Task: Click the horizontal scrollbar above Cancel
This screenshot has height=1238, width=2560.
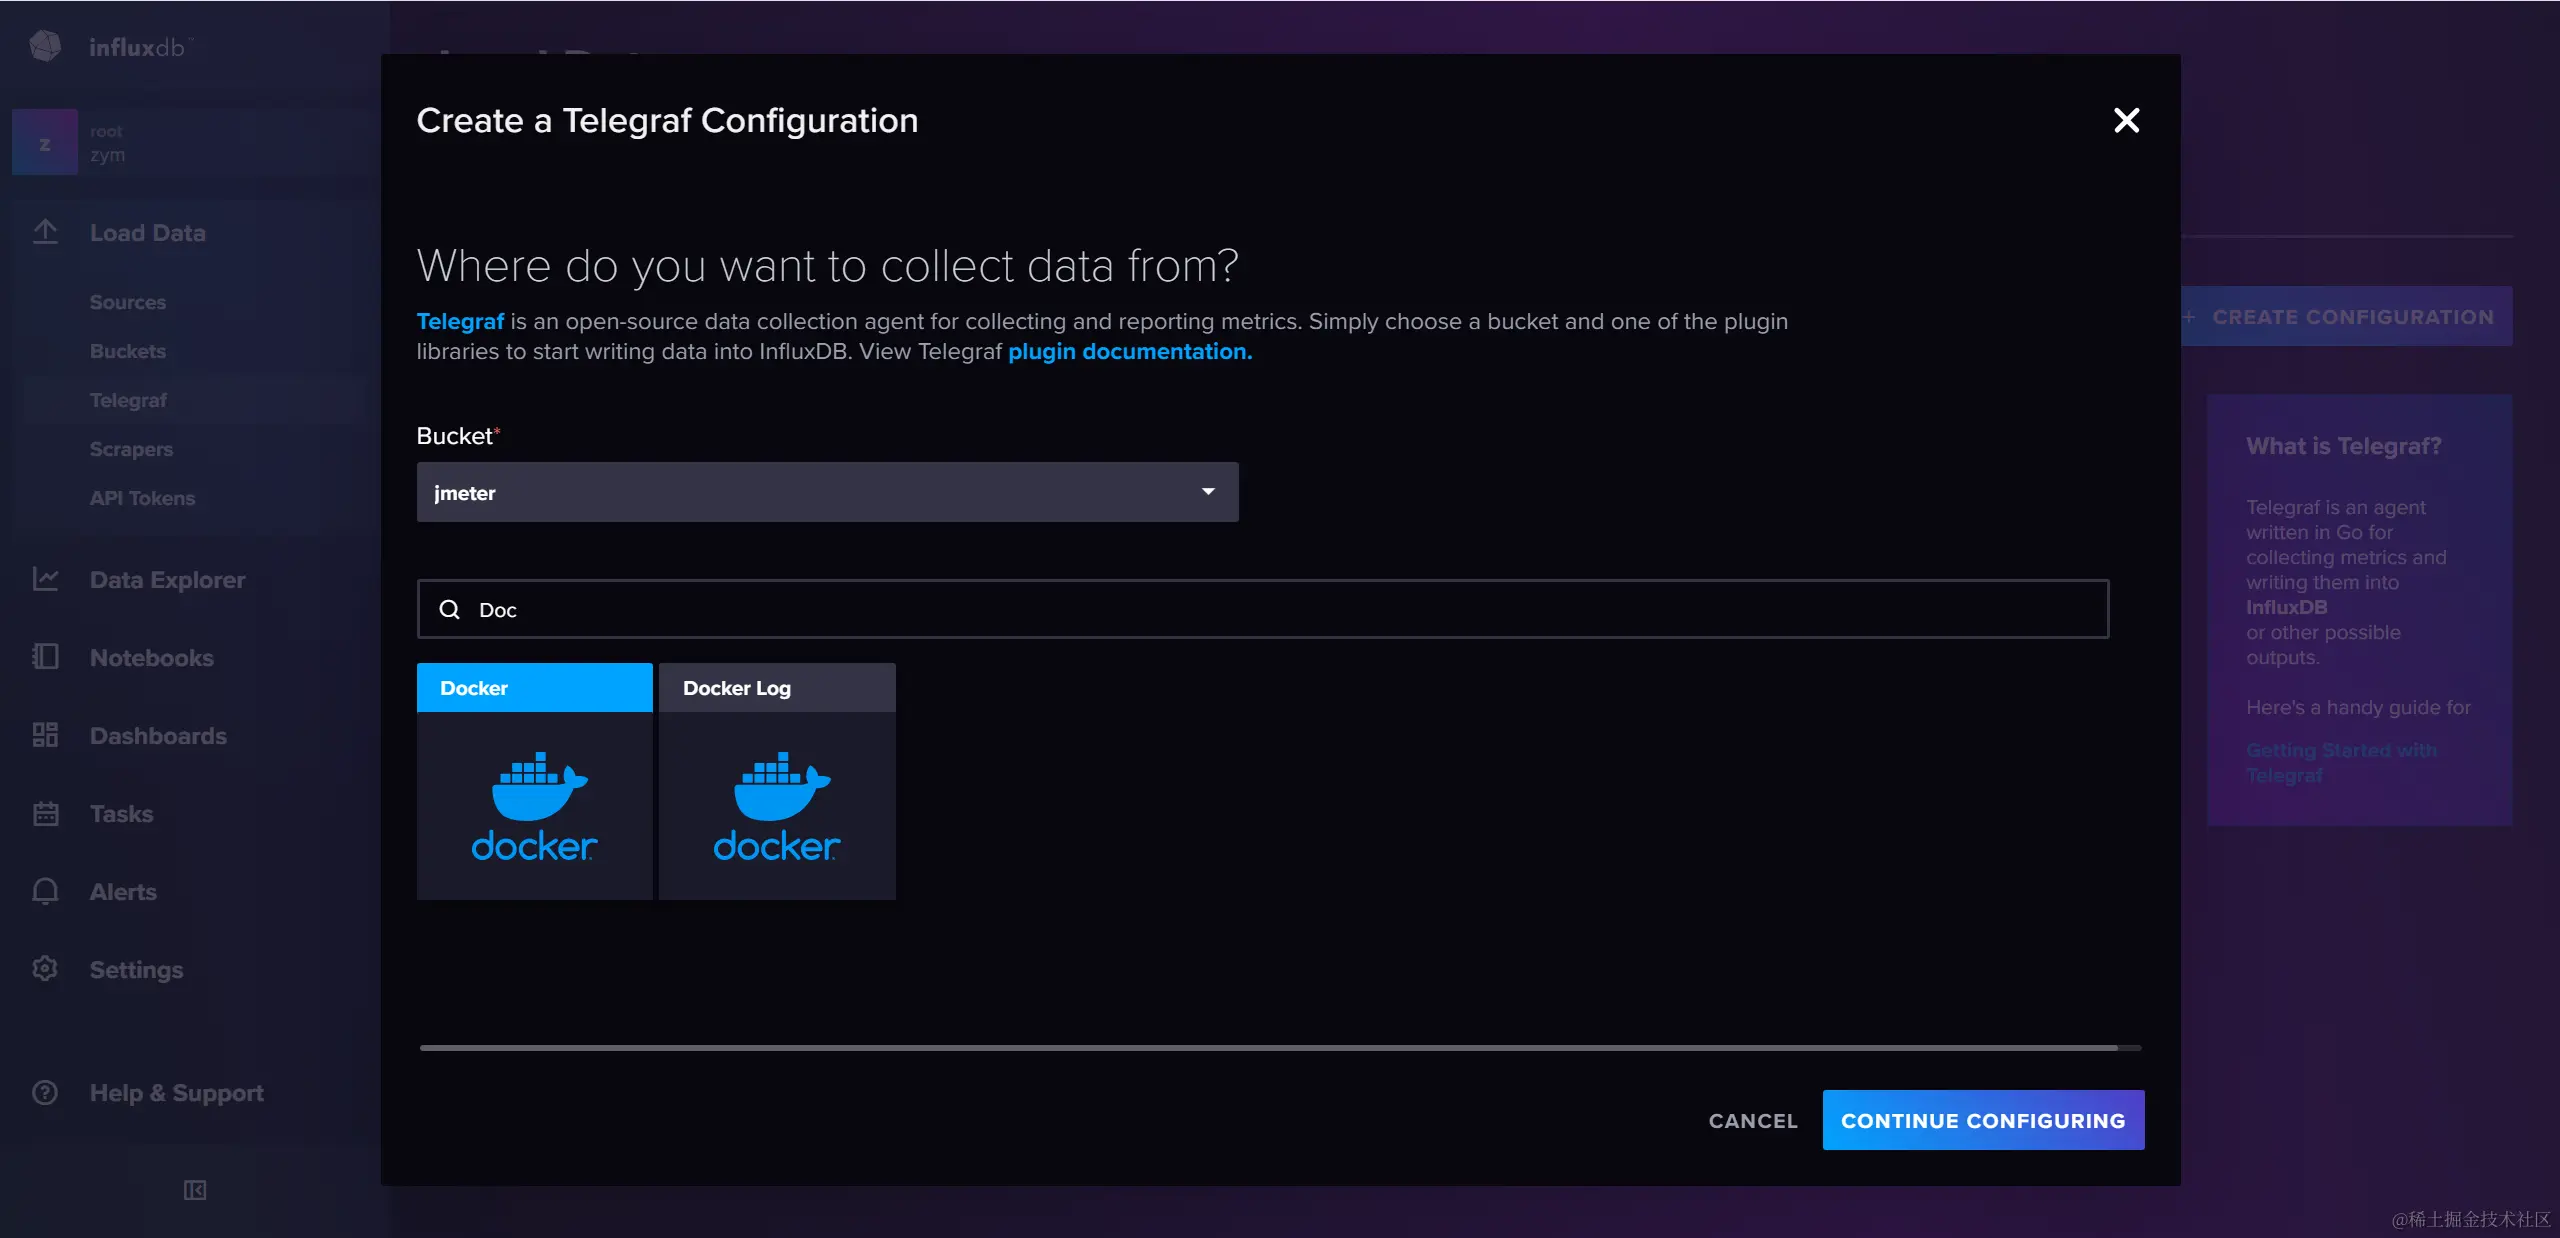Action: 1268,1047
